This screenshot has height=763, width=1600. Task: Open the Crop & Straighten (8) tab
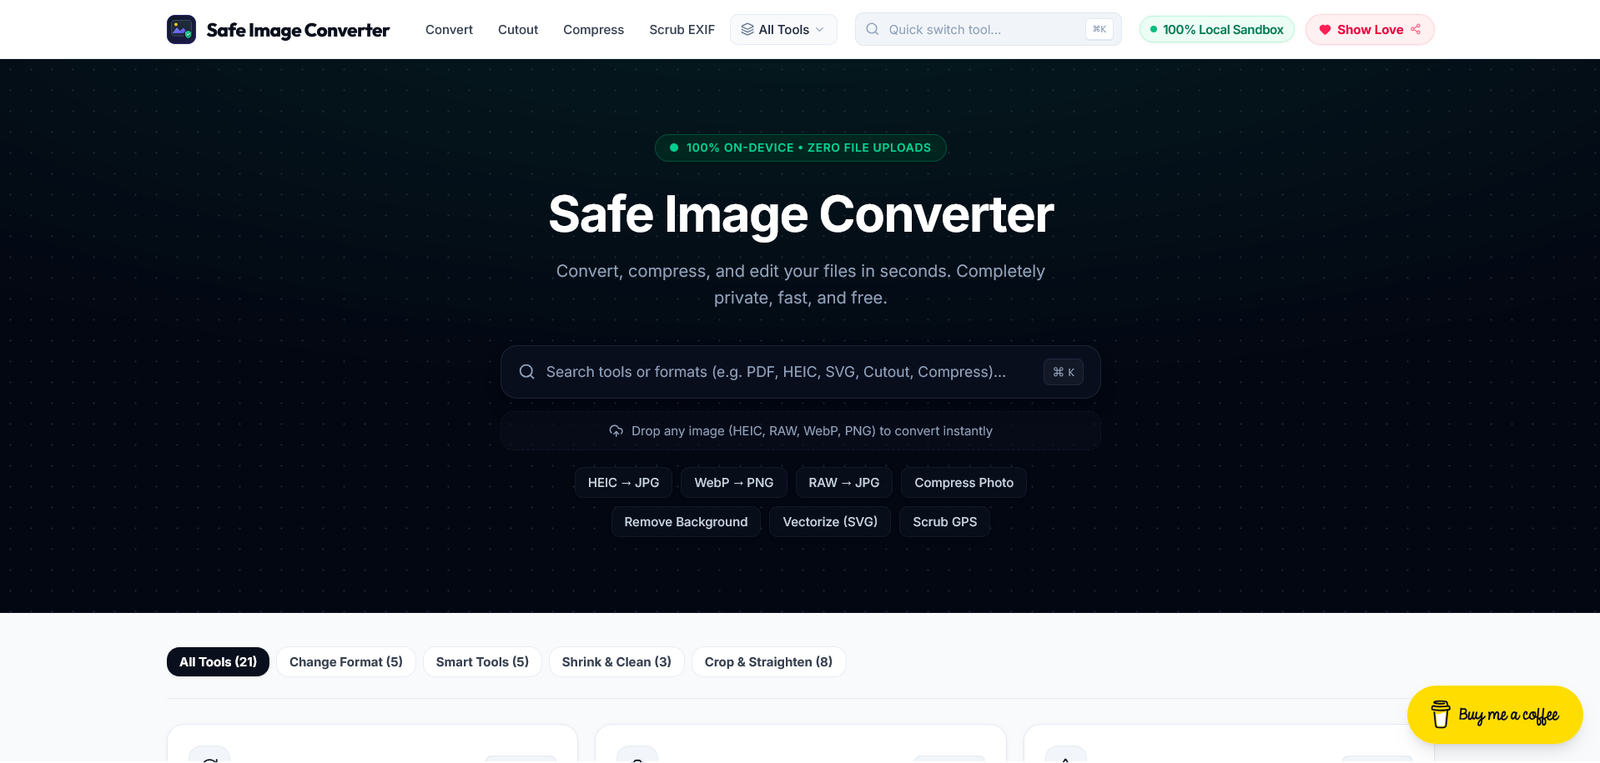(x=768, y=662)
